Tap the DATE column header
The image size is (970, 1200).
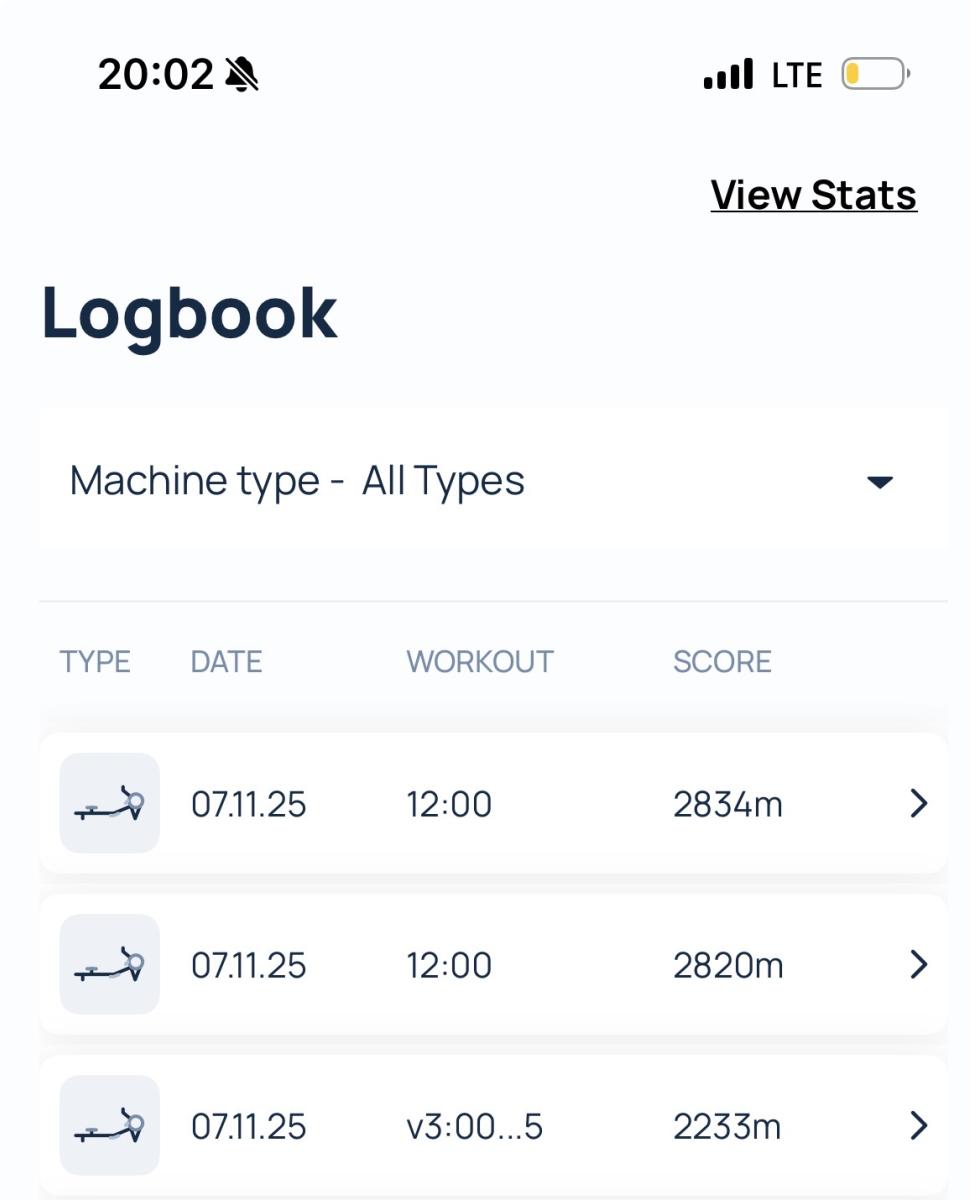(x=226, y=661)
